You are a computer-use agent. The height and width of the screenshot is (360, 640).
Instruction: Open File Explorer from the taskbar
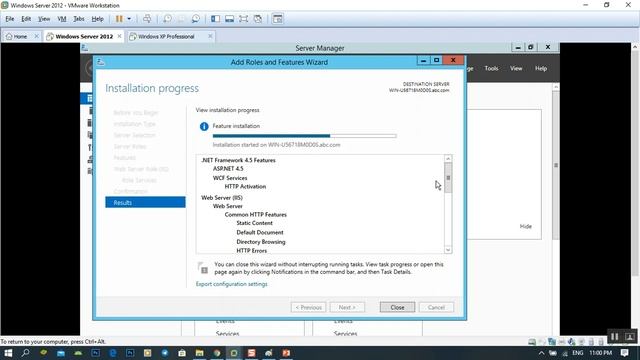[x=199, y=353]
